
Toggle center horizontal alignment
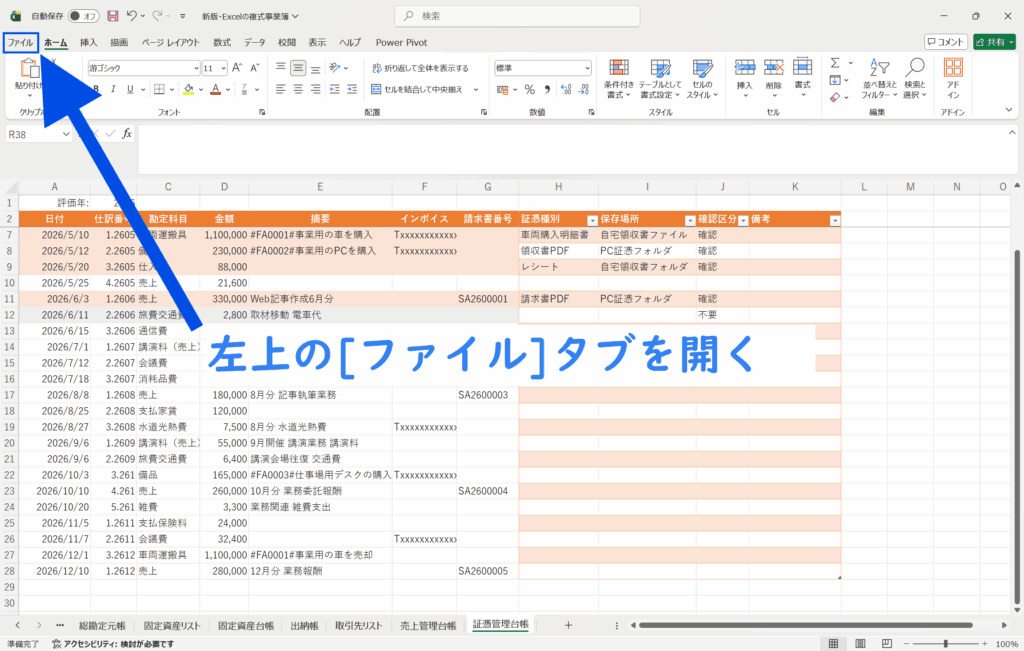coord(298,89)
